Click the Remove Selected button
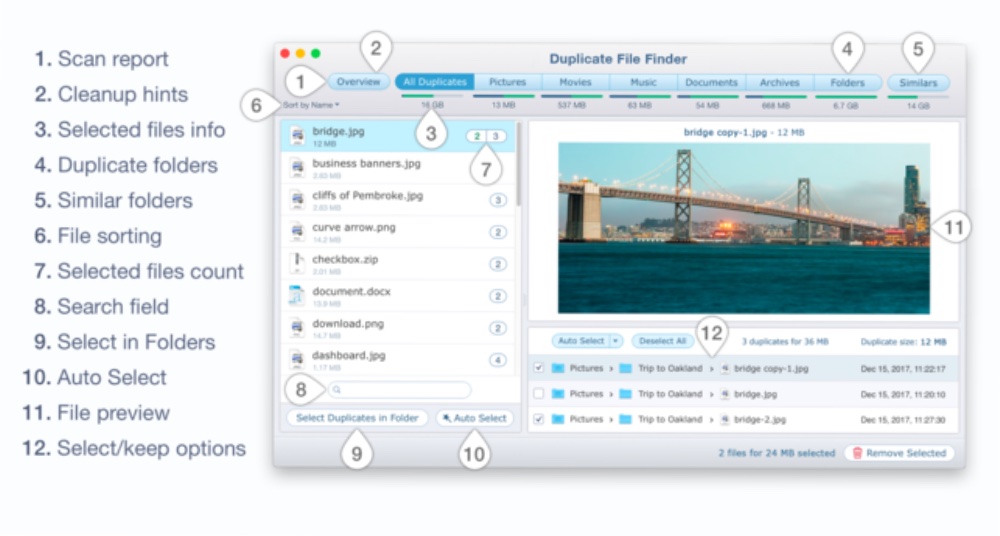This screenshot has width=1000, height=536. (899, 453)
